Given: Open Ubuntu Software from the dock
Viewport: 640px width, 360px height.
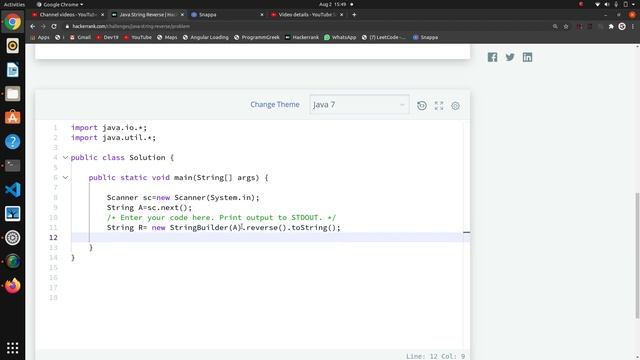Looking at the screenshot, I should tap(13, 118).
